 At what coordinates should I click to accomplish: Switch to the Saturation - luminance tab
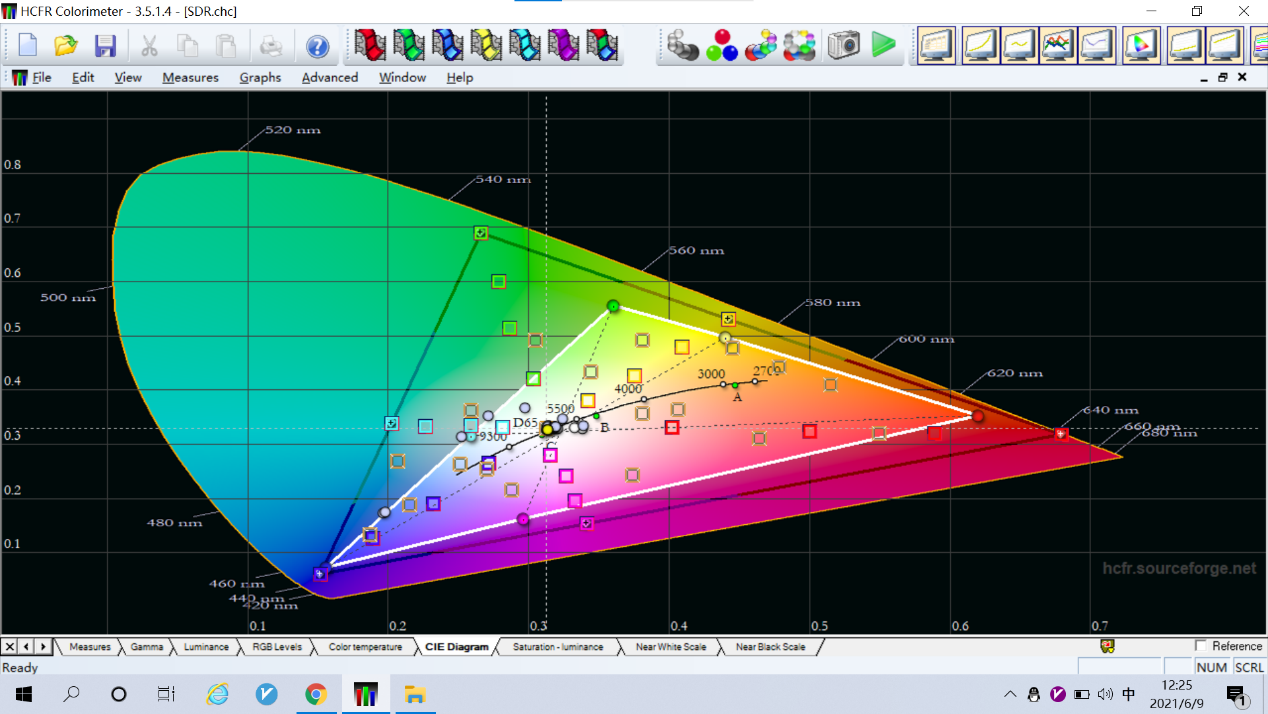click(x=558, y=647)
